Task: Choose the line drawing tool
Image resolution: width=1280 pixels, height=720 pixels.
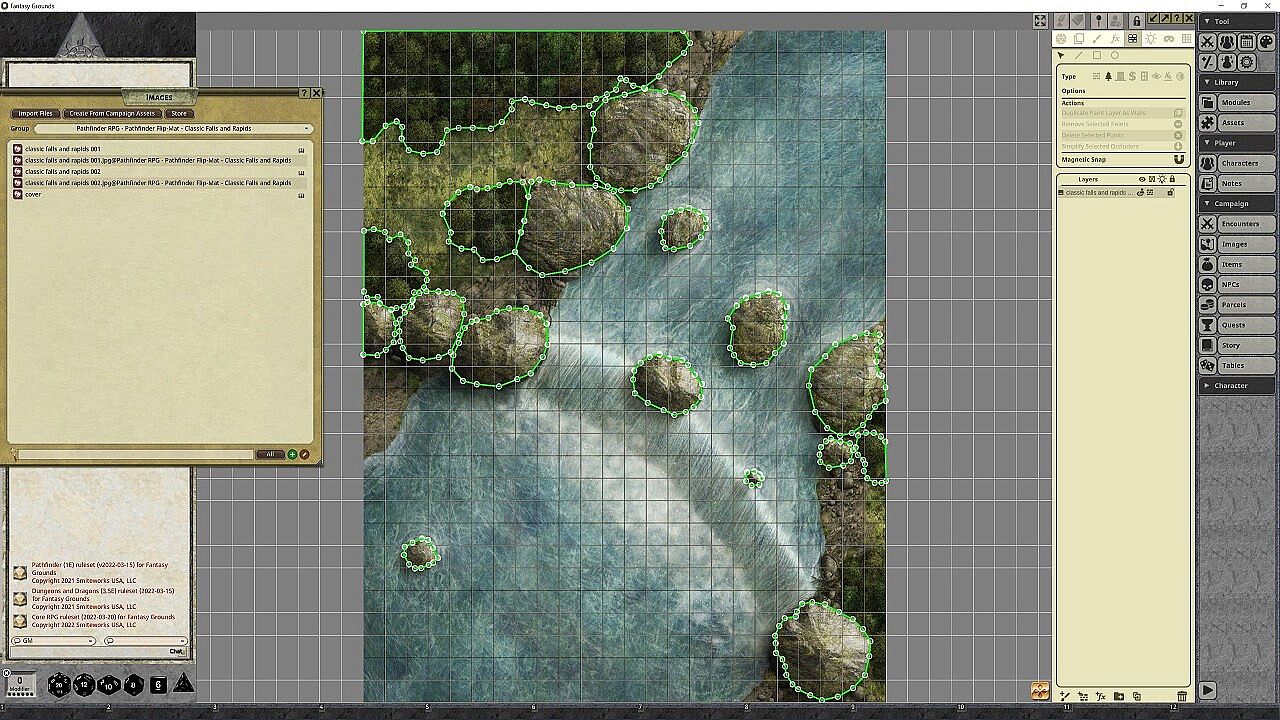Action: [1079, 55]
